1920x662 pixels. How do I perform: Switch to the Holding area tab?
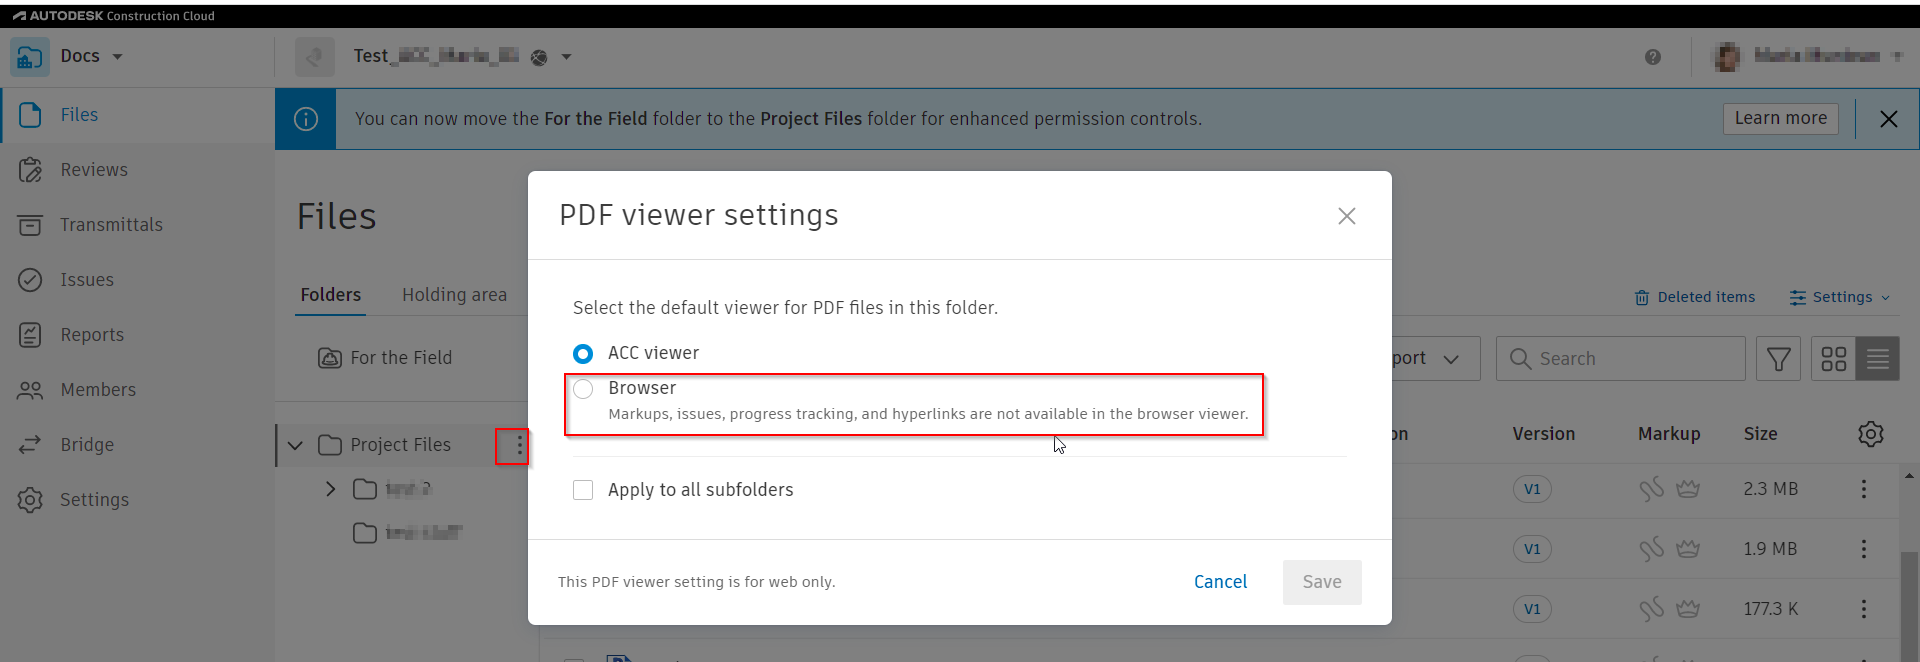(455, 295)
